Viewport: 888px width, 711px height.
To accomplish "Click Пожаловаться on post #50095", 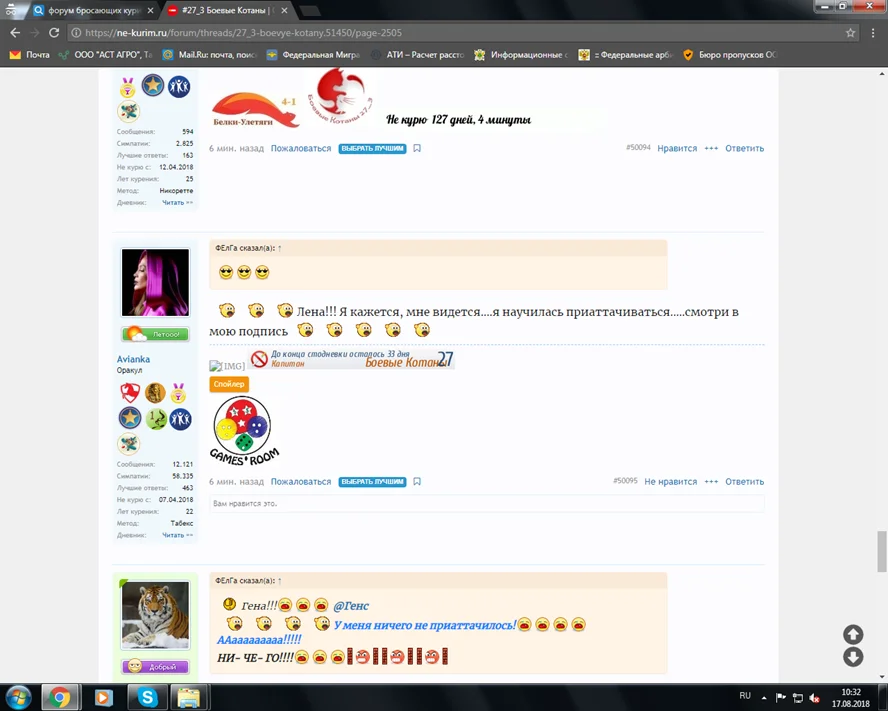I will click(301, 482).
